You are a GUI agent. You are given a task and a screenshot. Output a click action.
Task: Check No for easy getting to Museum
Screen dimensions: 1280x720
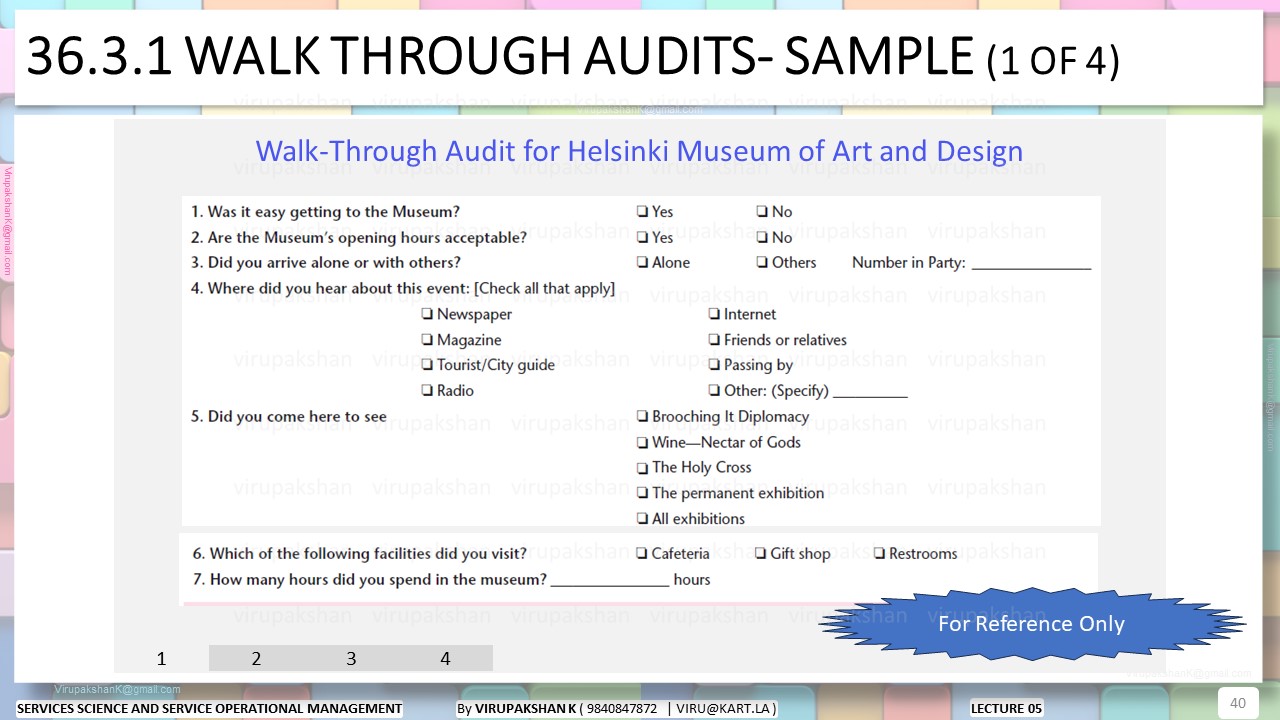pos(762,212)
